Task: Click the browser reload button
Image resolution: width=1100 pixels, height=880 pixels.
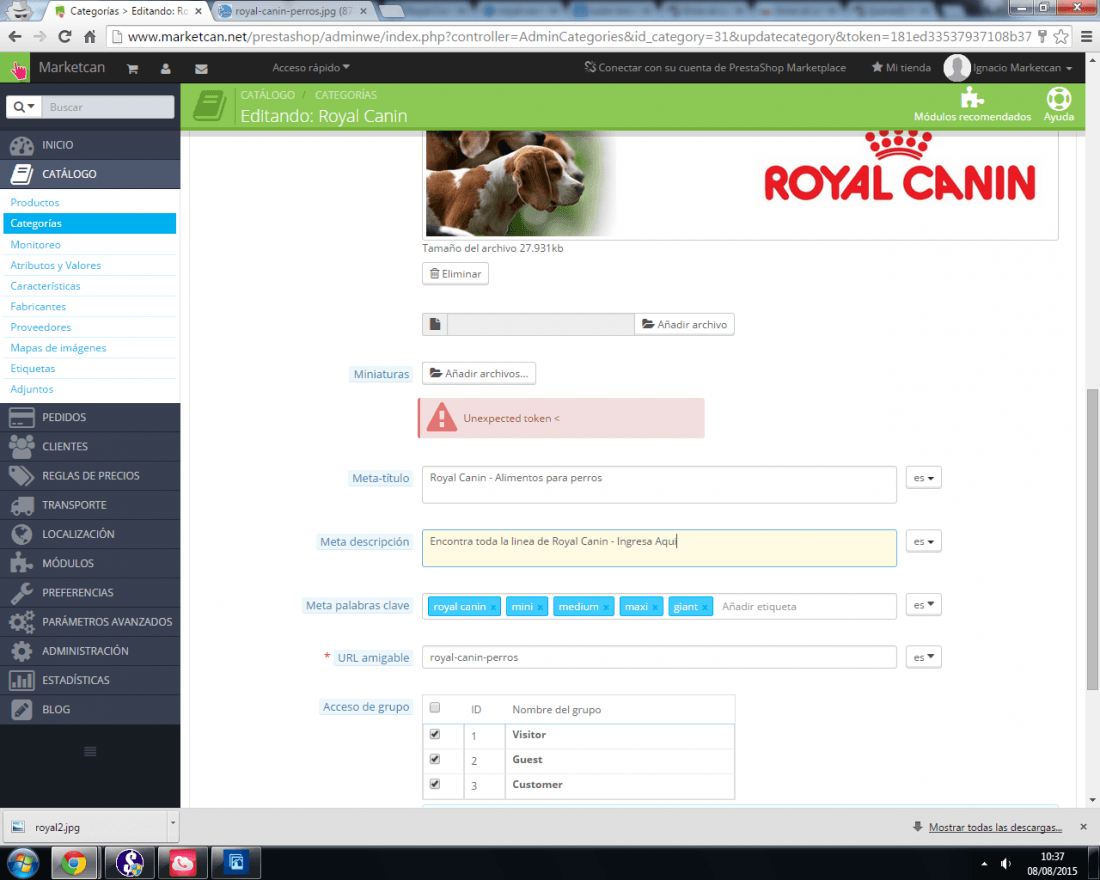Action: click(65, 36)
